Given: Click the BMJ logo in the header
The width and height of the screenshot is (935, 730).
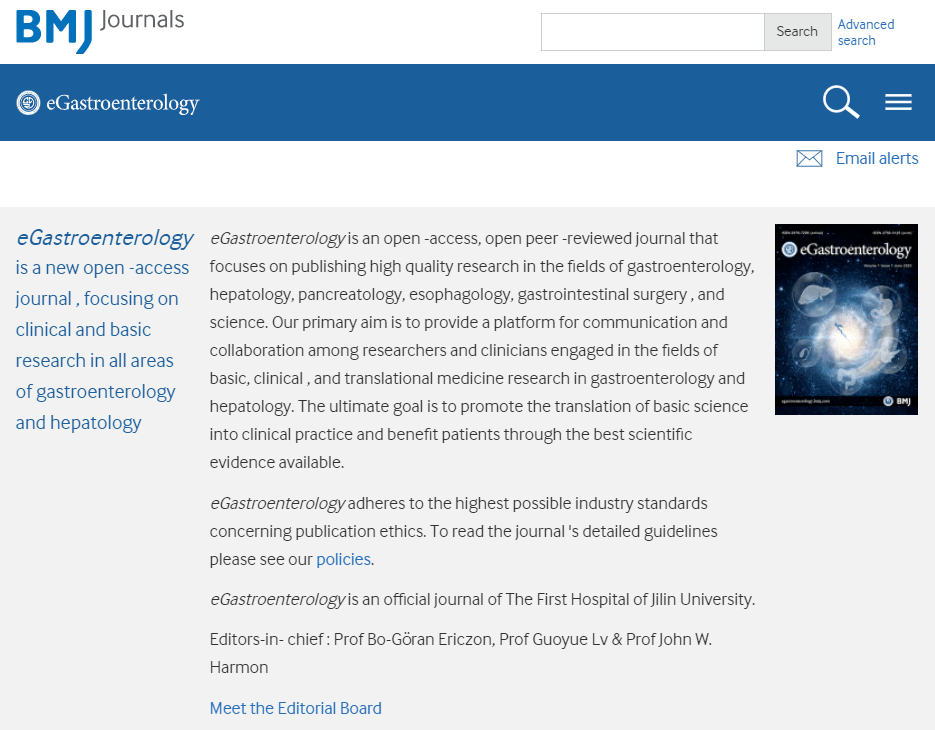Looking at the screenshot, I should 54,29.
